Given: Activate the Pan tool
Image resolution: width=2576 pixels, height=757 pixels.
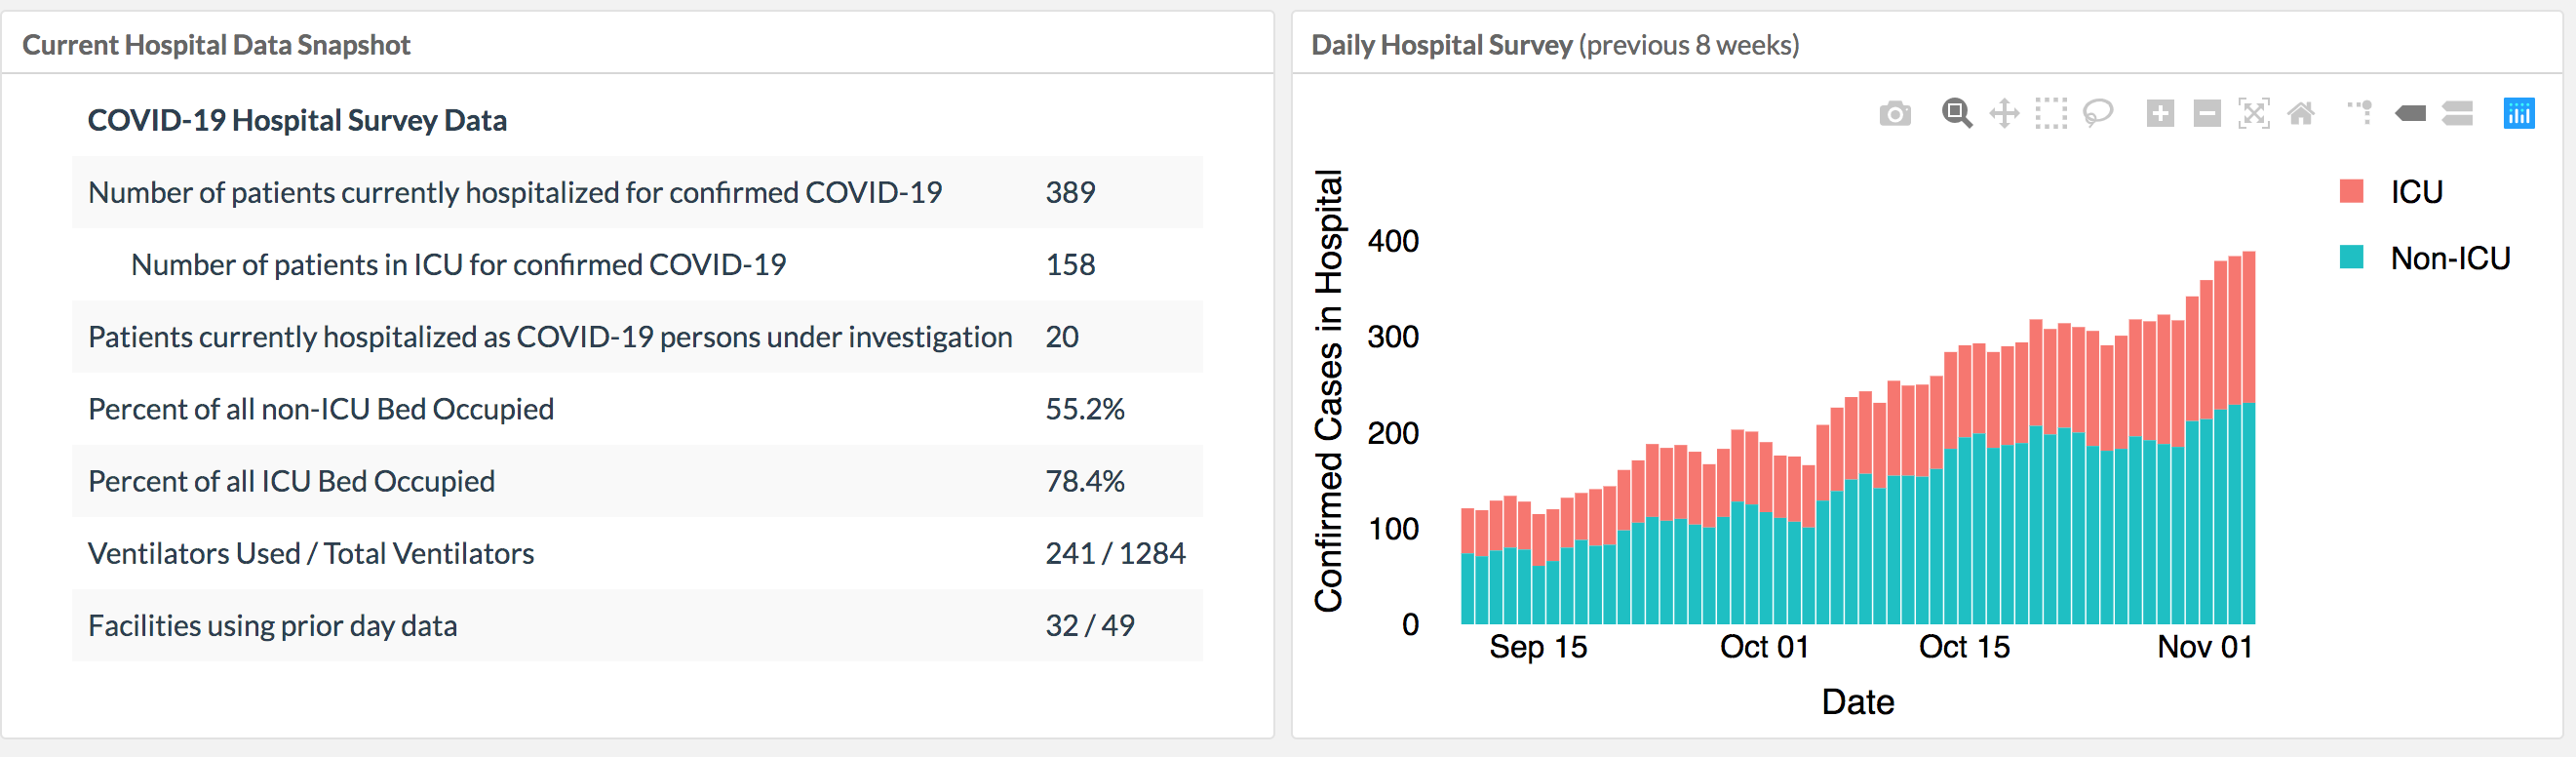Looking at the screenshot, I should pos(2004,114).
